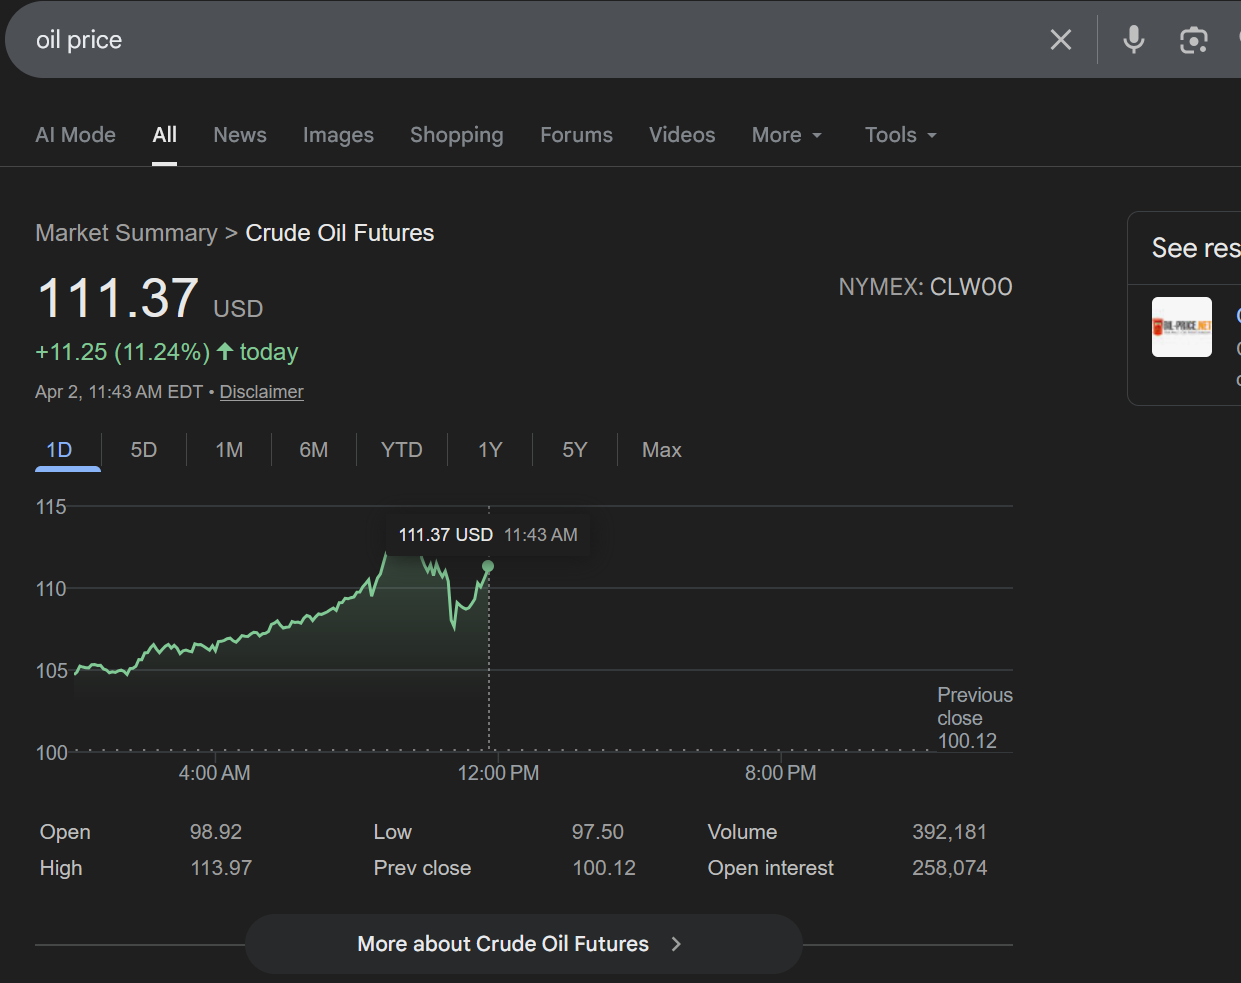
Task: Click the Prev close value 100.12 in stats table
Action: tap(604, 868)
